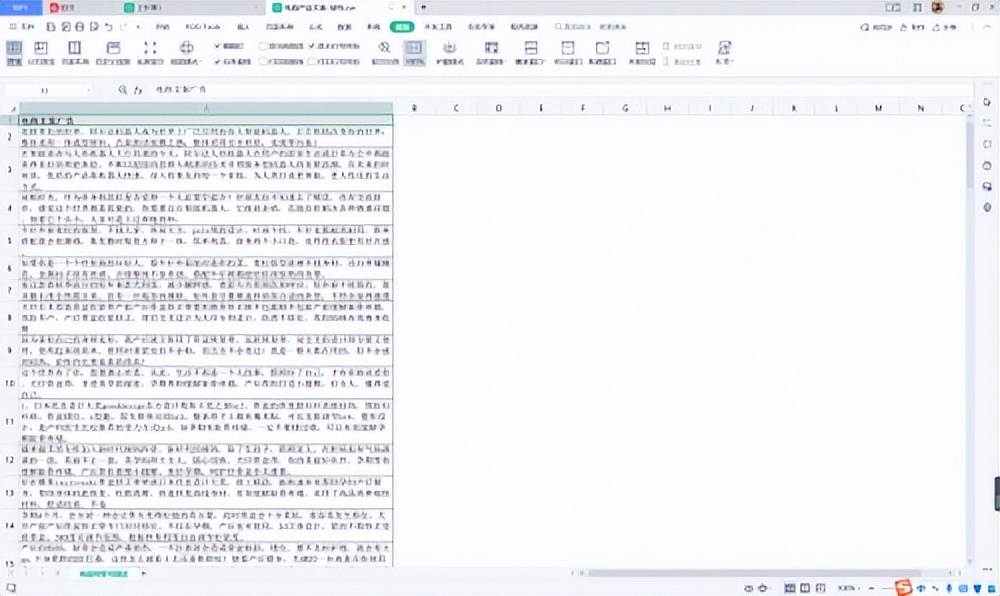Open Page Break Preview view
This screenshot has width=1000, height=596.
pos(41,53)
